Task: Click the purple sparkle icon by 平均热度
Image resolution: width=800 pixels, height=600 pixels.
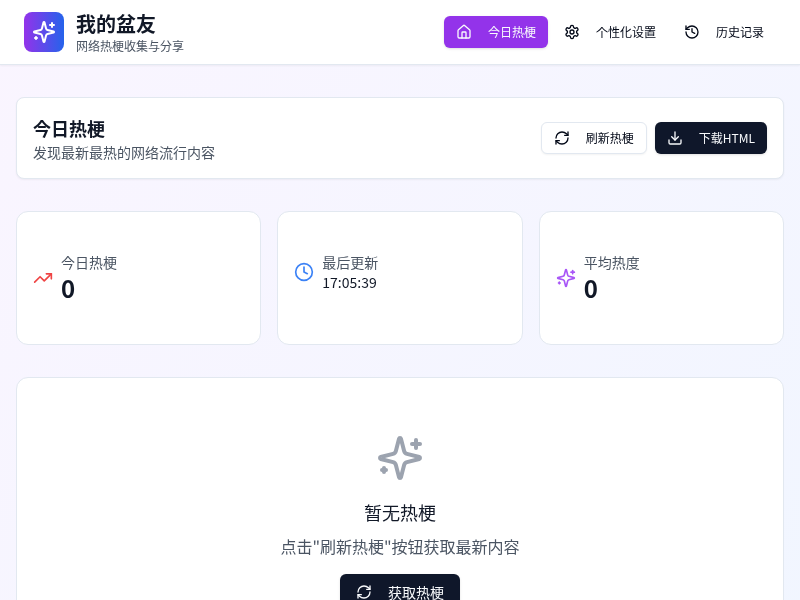Action: (566, 278)
